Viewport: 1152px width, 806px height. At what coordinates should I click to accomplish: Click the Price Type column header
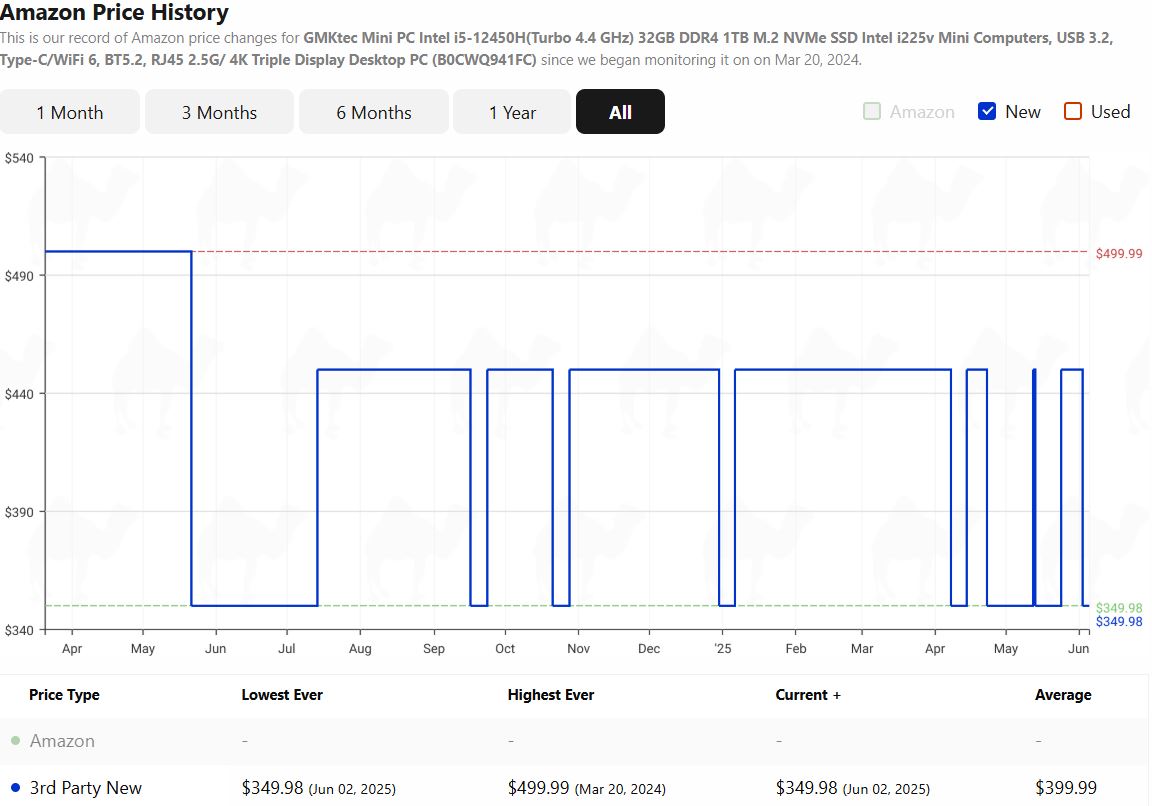64,695
